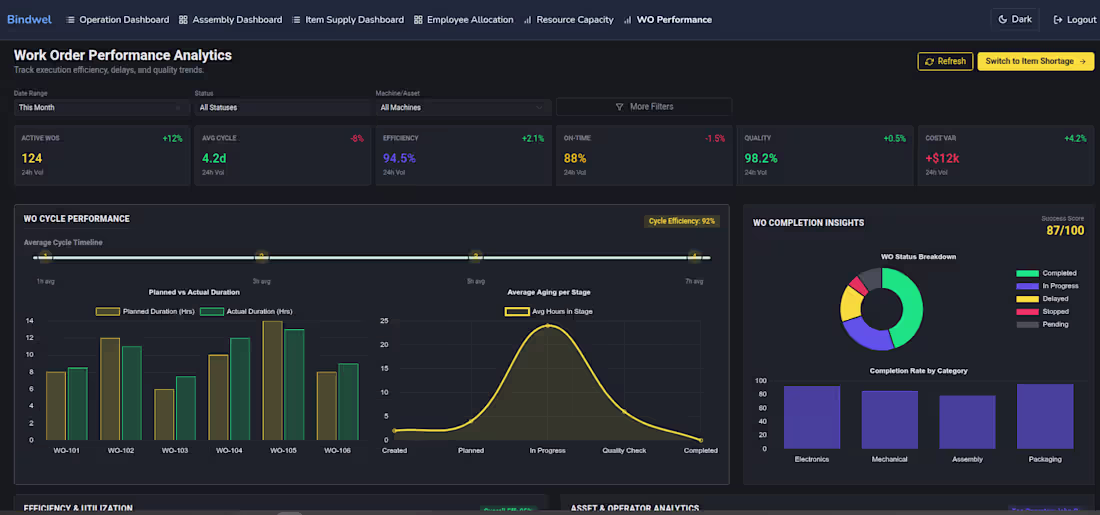
Task: Expand the Status dropdown showing All Statuses
Action: 282,107
